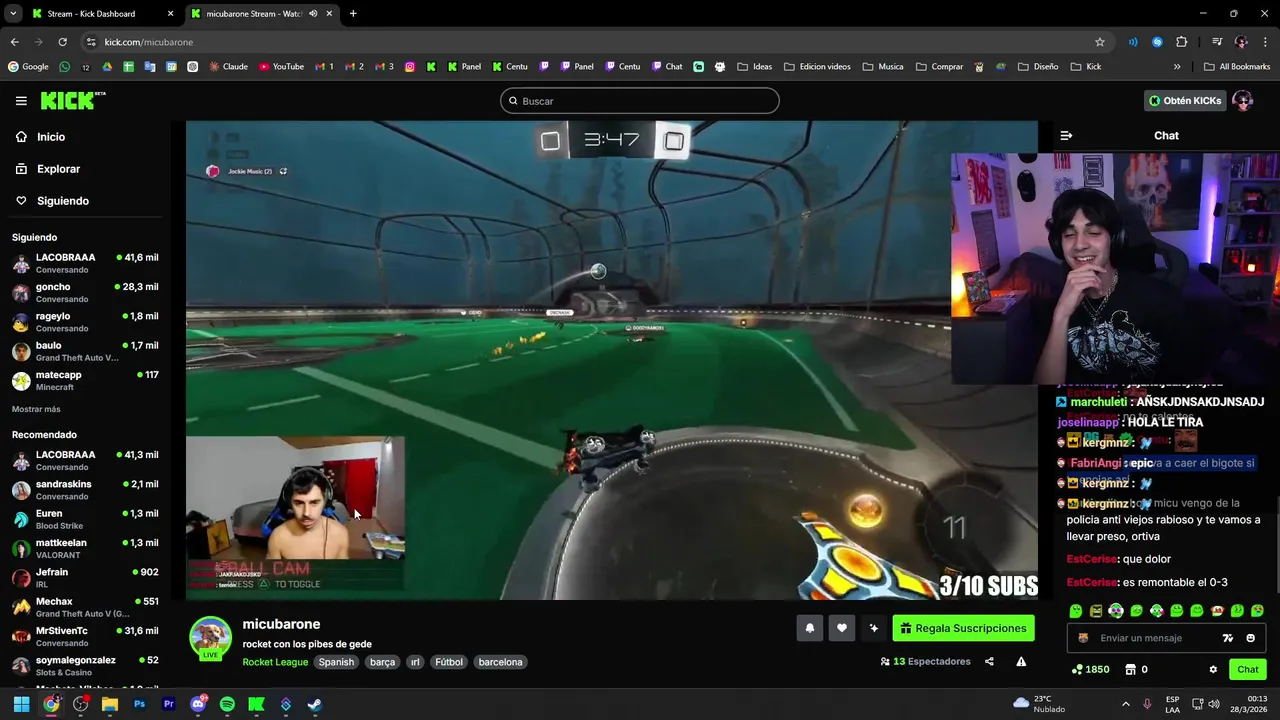Screen dimensions: 1280x720
Task: Open chat settings gear
Action: 1213,669
